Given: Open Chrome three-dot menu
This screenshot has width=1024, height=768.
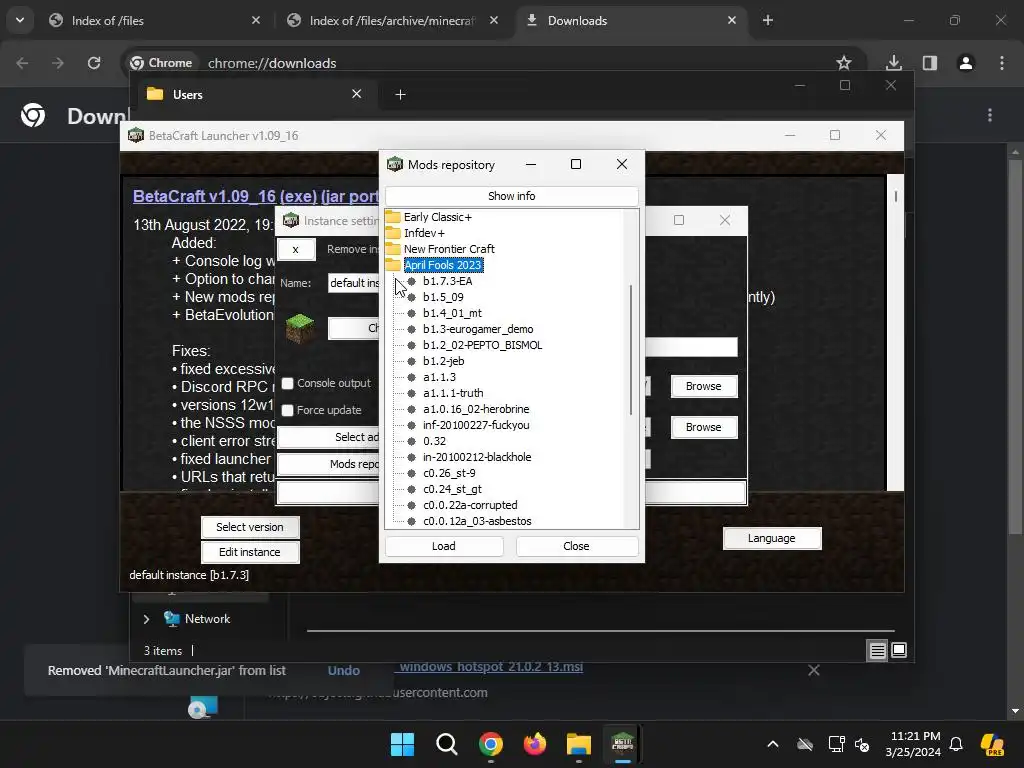Looking at the screenshot, I should point(1002,63).
